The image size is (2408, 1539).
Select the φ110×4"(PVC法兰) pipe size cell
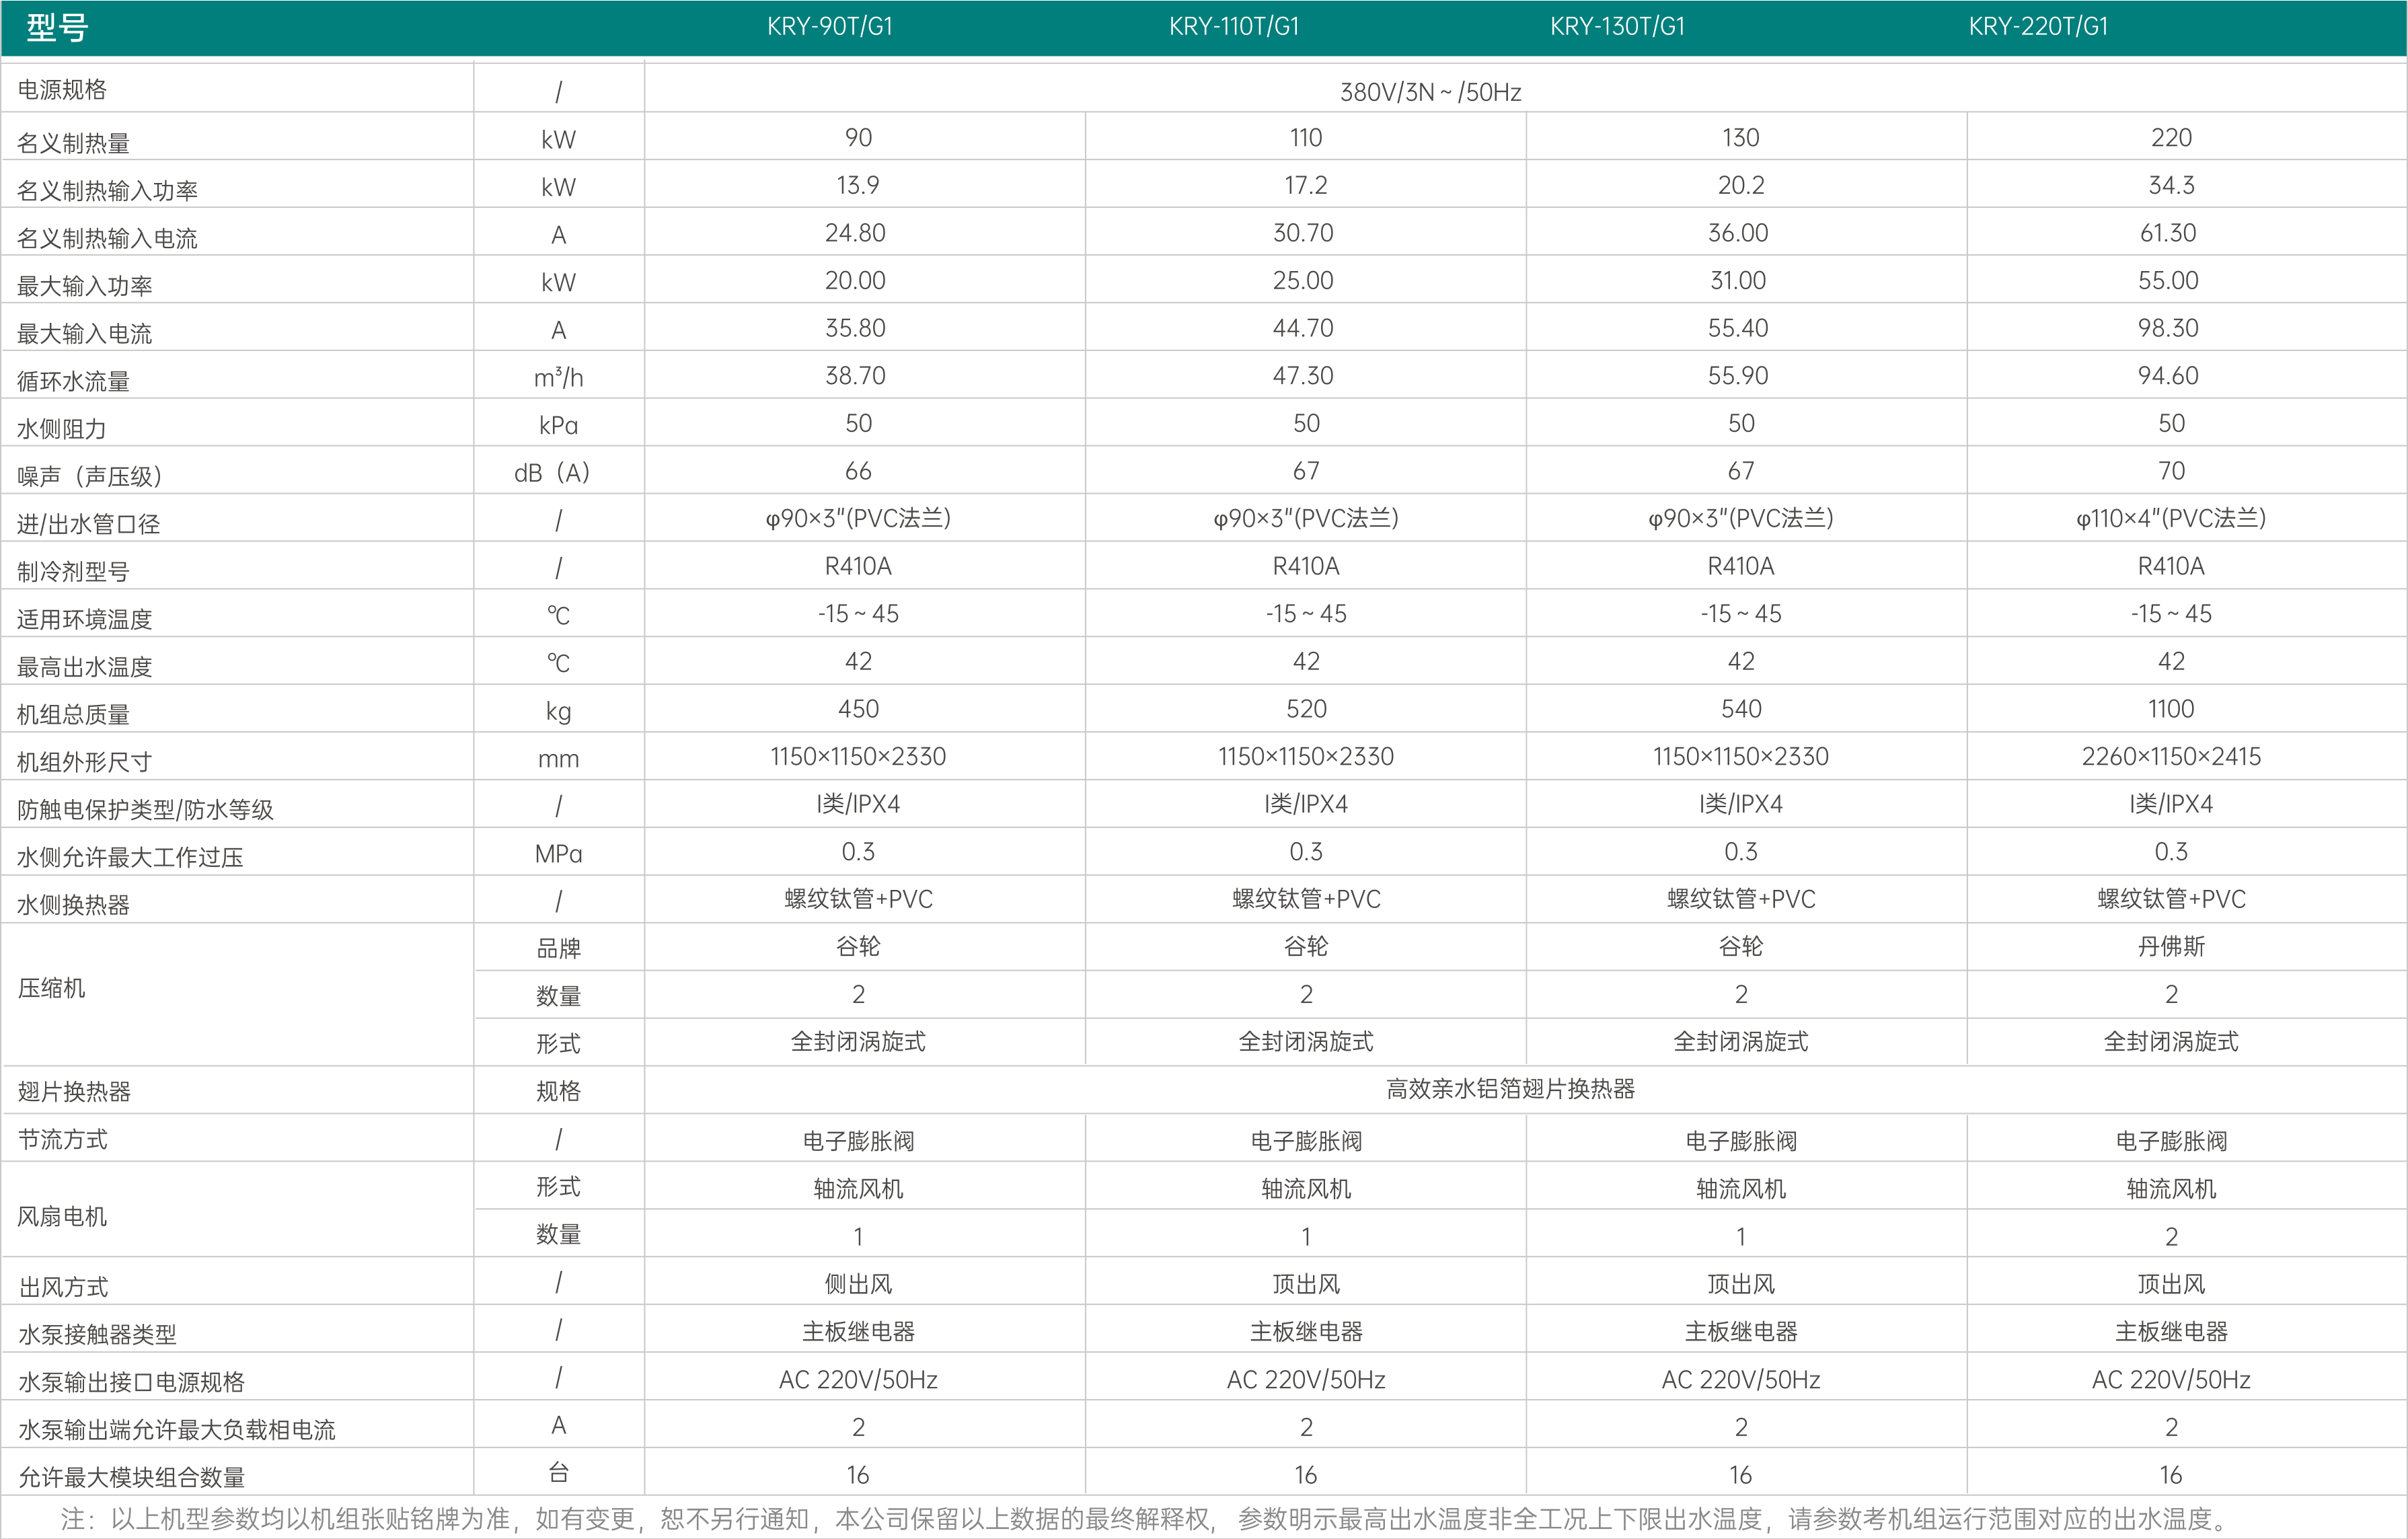point(2170,518)
